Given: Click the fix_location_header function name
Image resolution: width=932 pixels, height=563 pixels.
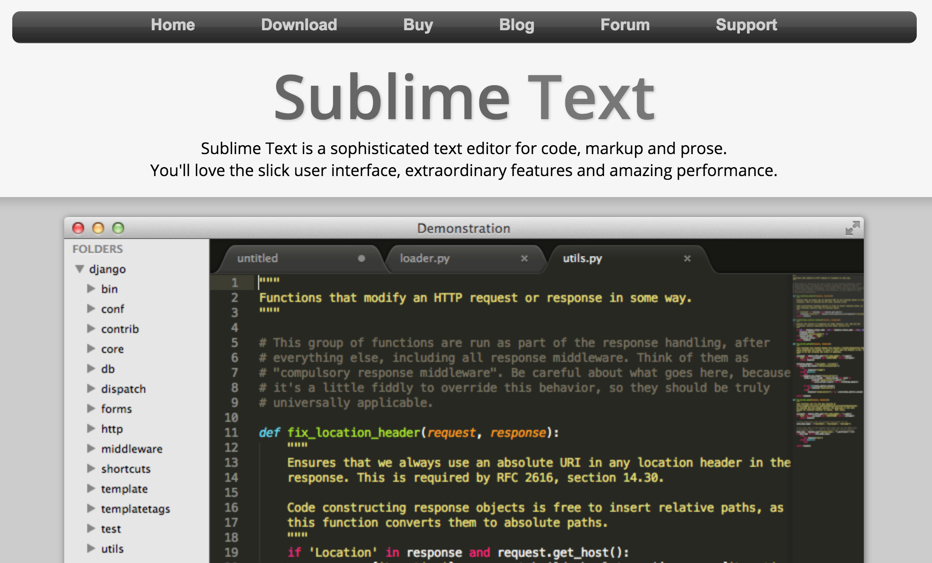Looking at the screenshot, I should 354,433.
